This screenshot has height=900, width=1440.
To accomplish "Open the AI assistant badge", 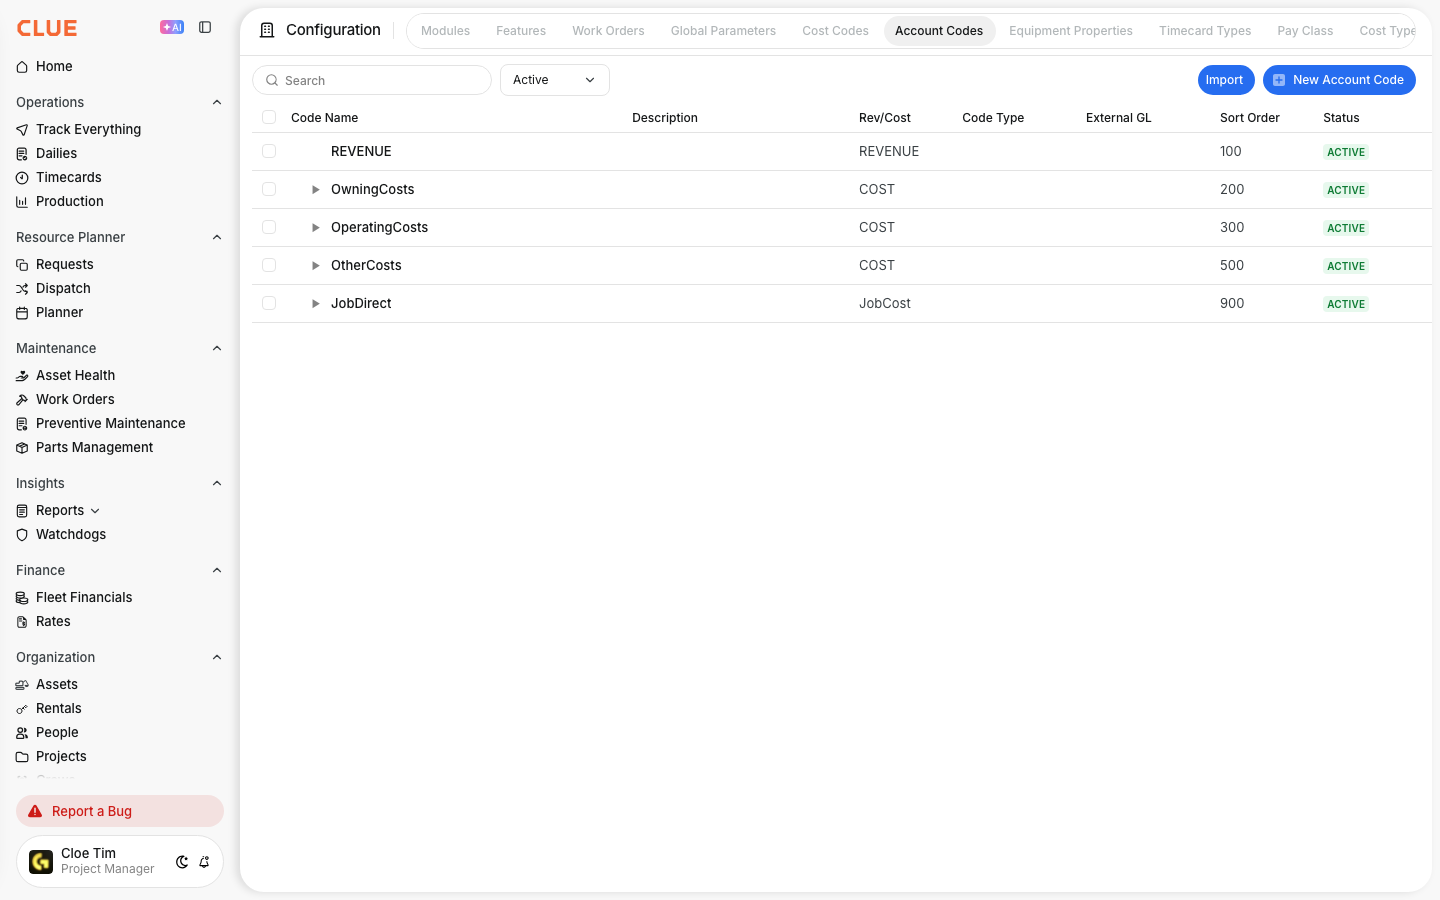I will coord(172,27).
